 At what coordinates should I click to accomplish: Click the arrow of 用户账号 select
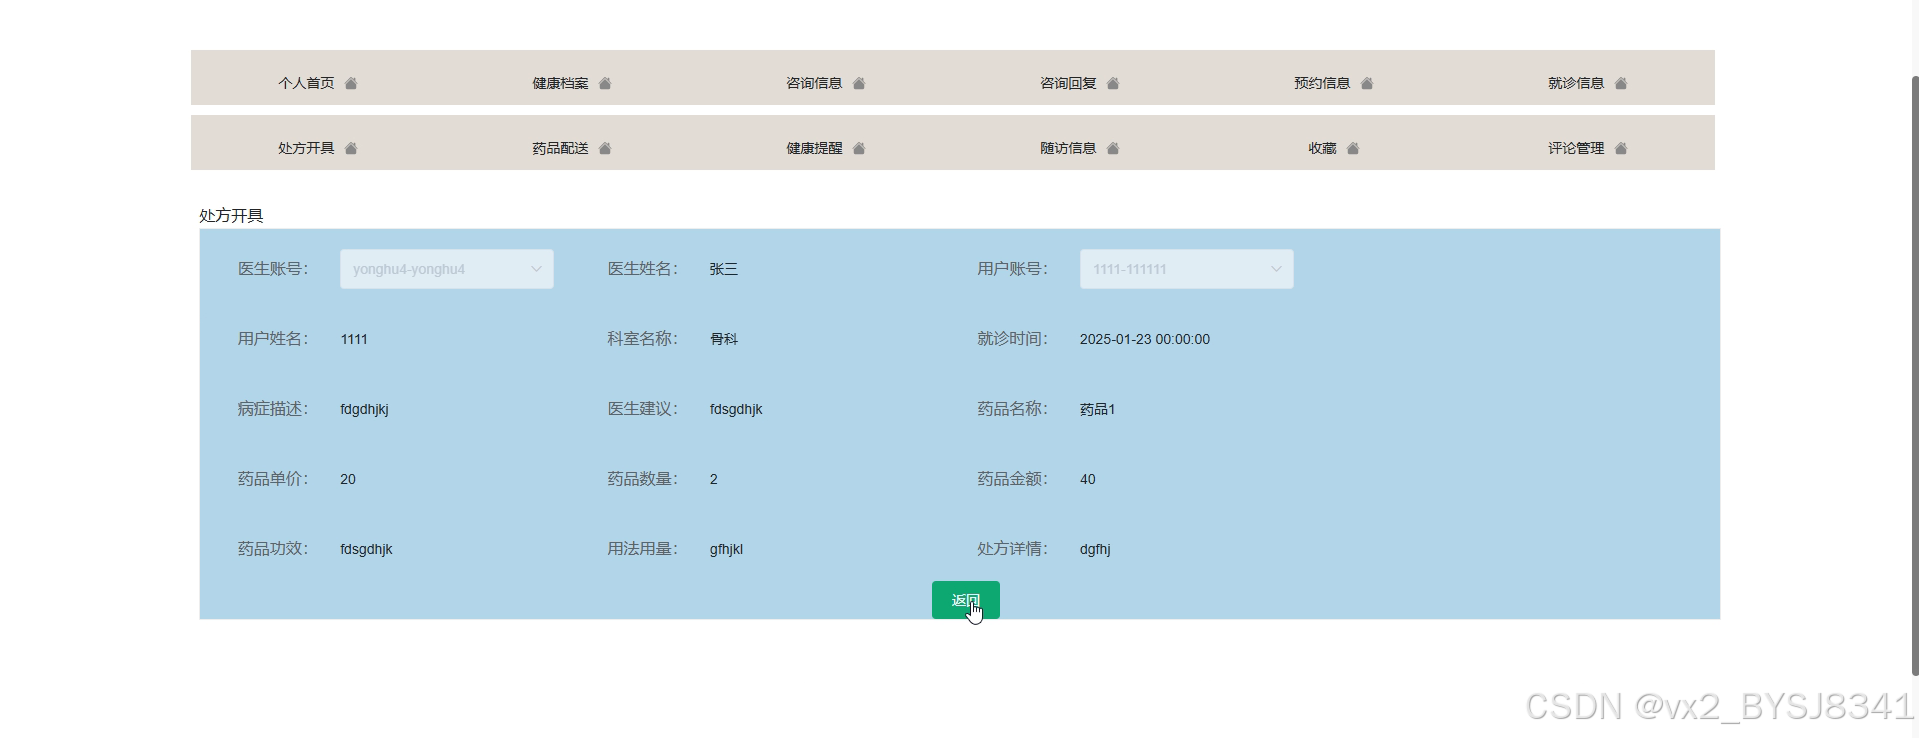pyautogui.click(x=1276, y=269)
